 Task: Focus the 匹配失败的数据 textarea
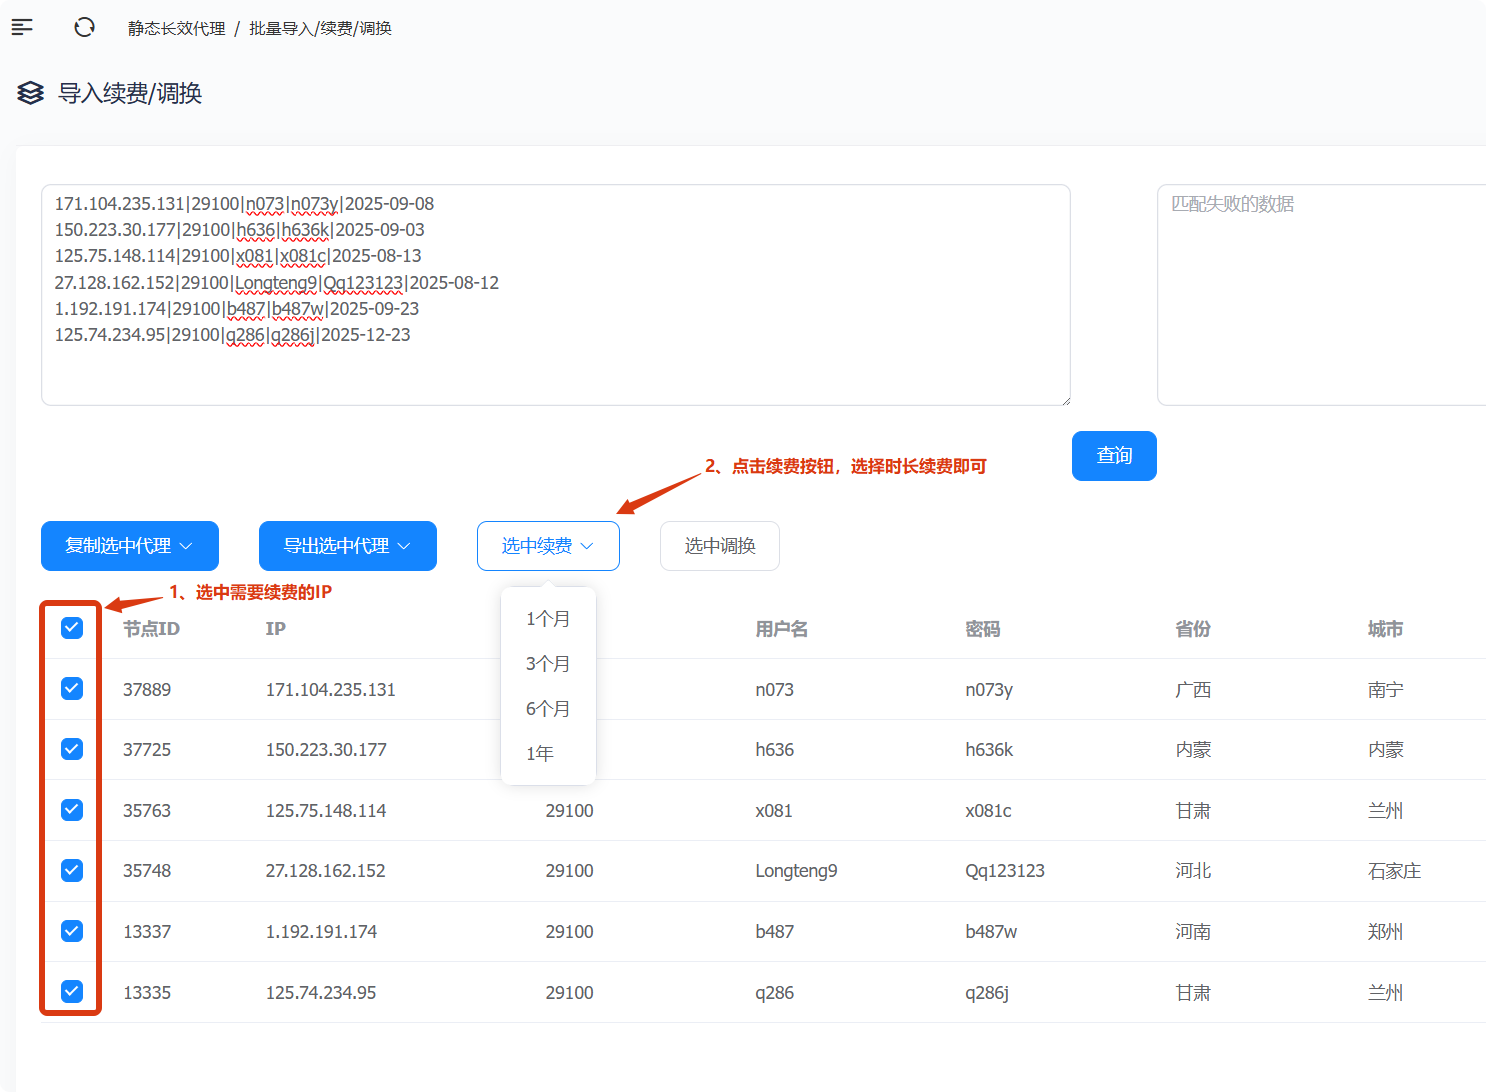1321,295
